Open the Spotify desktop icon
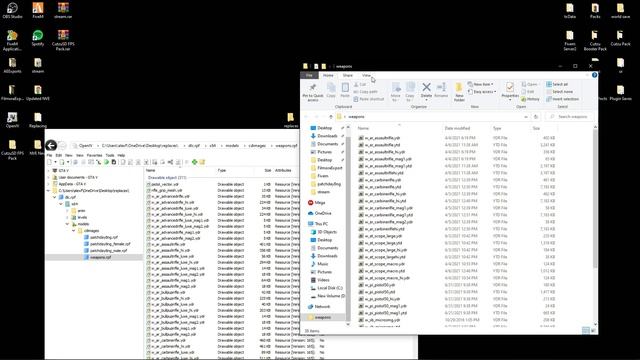 pos(38,38)
